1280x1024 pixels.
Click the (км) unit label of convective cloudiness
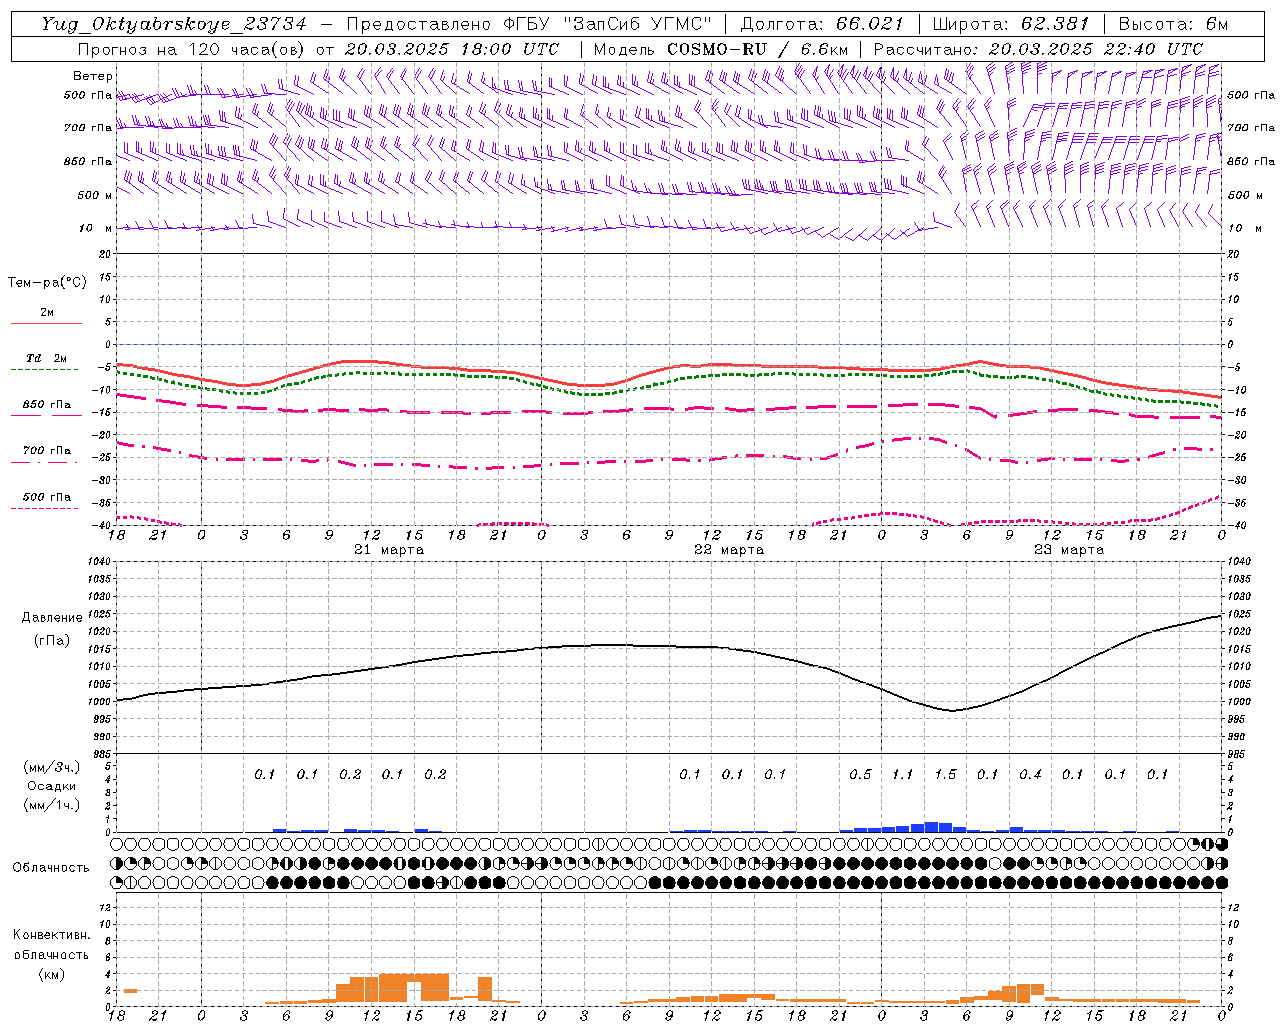[x=51, y=974]
